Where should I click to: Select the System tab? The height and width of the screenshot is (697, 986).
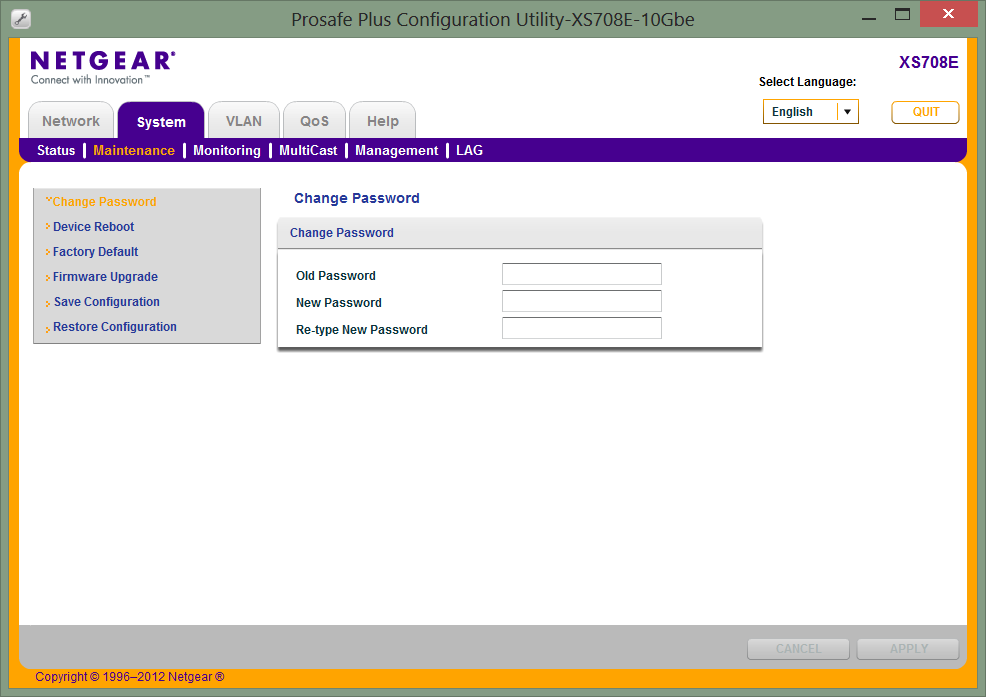[x=161, y=121]
